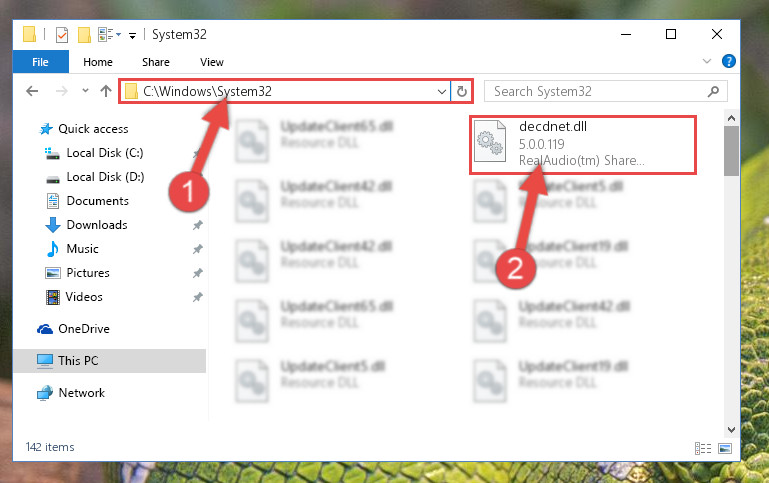Click the Back navigation arrow

point(32,91)
